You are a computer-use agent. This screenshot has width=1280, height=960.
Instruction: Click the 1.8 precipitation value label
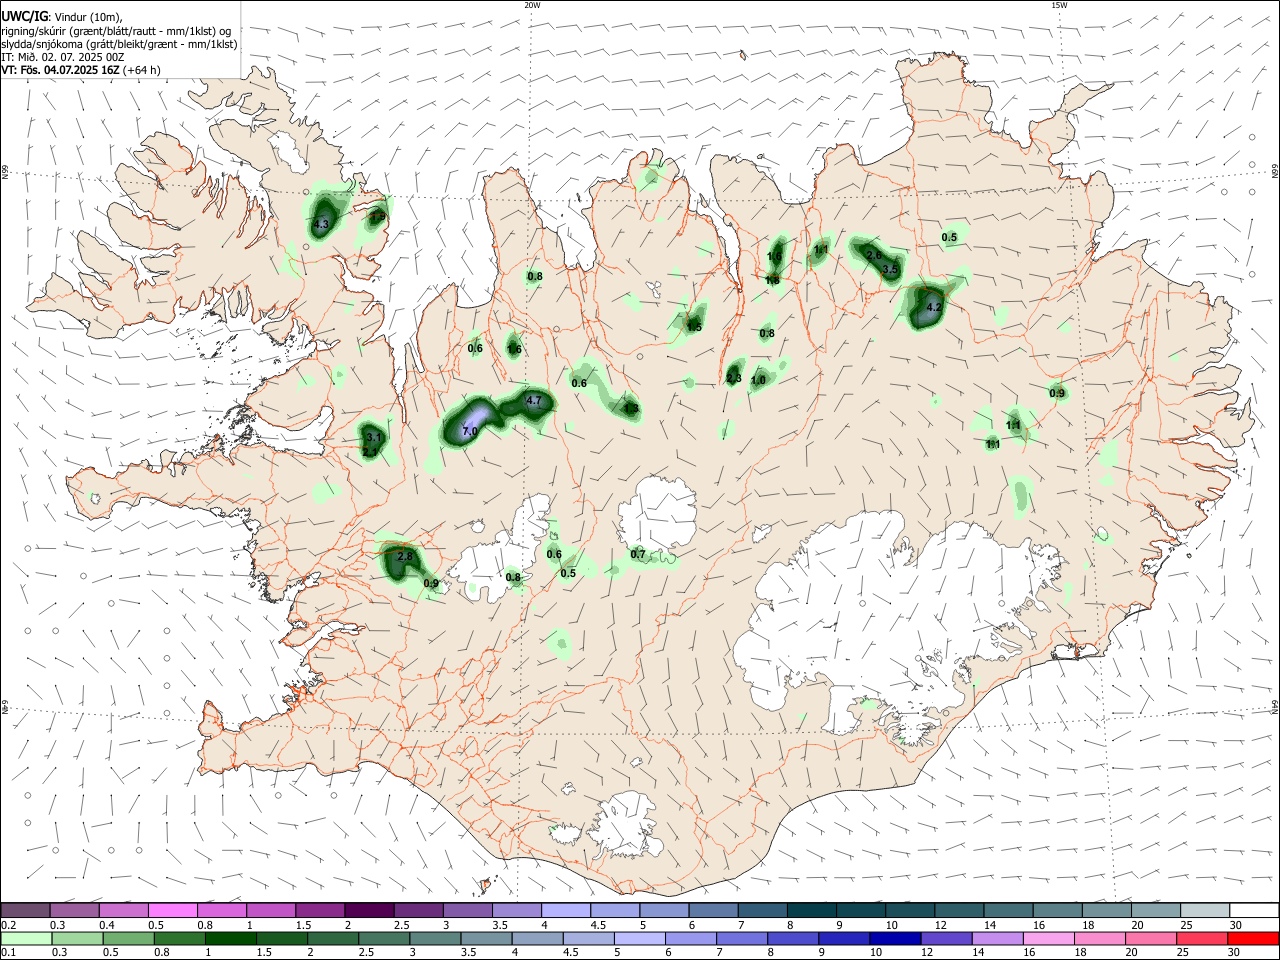coord(773,281)
